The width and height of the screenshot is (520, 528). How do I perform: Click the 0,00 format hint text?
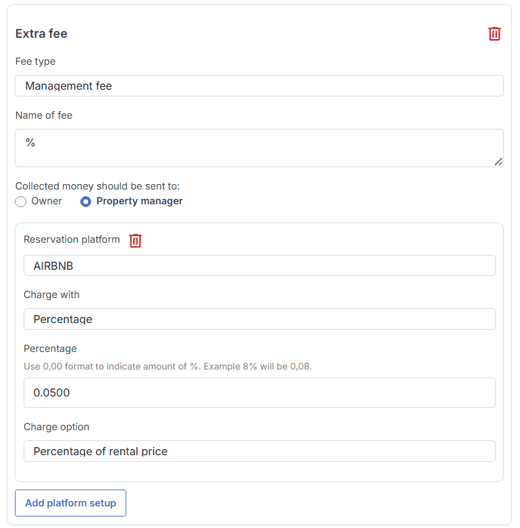point(167,366)
